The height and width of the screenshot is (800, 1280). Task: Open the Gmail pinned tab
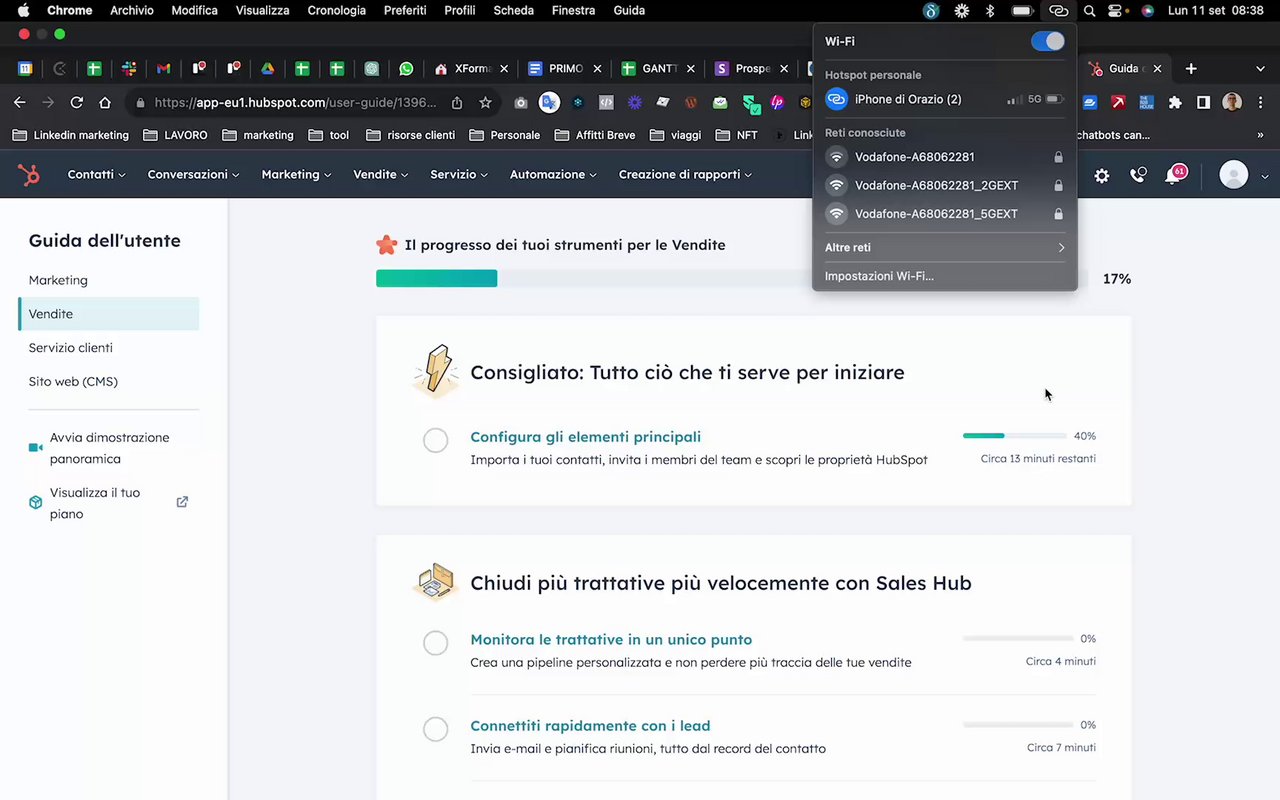(163, 69)
